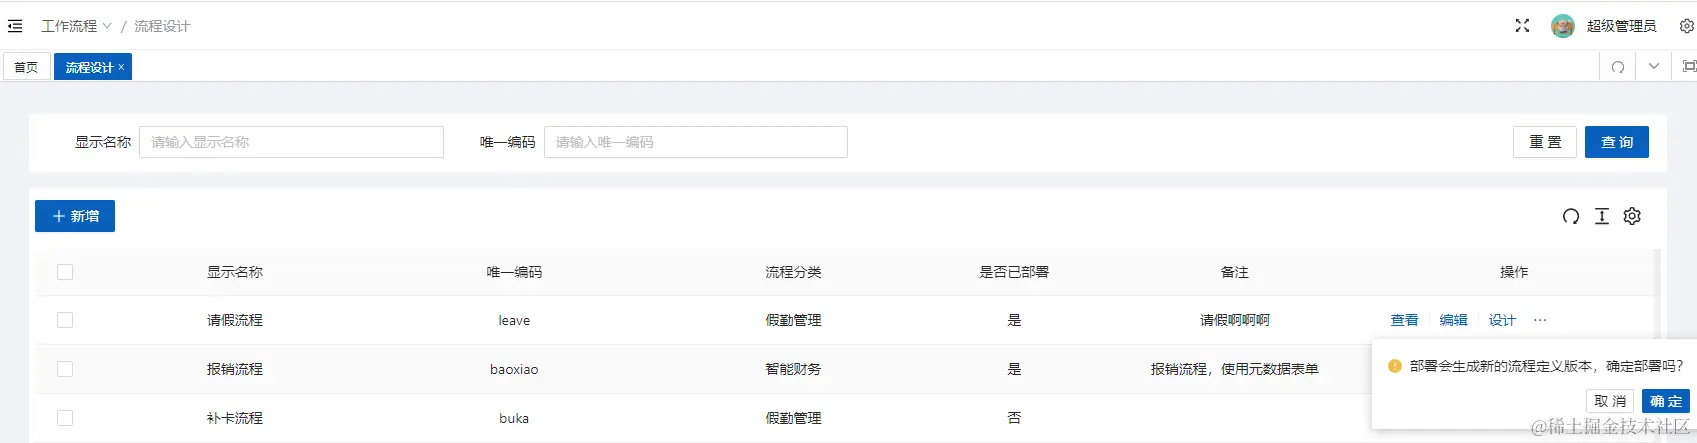The image size is (1697, 443).
Task: Click the 智能财务 category cell
Action: click(x=794, y=369)
